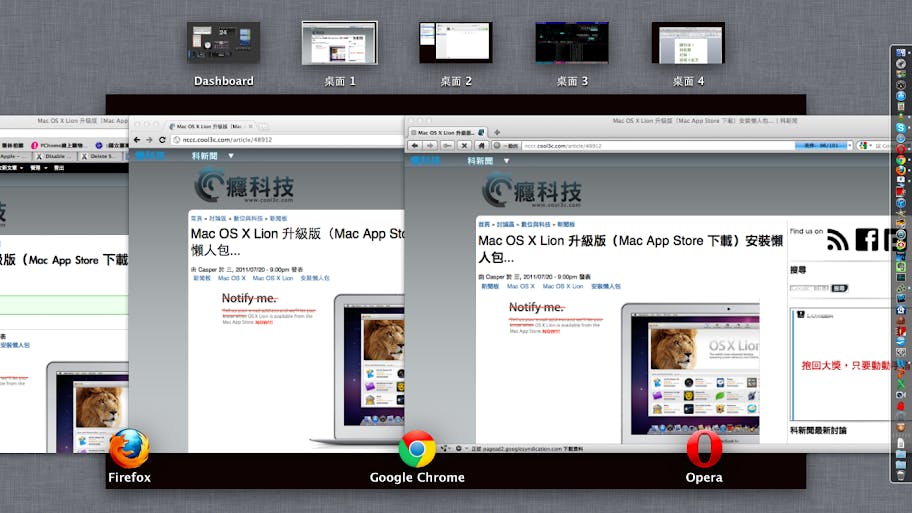Switch to the 桌面 2 space
Image resolution: width=912 pixels, height=513 pixels.
coord(456,43)
